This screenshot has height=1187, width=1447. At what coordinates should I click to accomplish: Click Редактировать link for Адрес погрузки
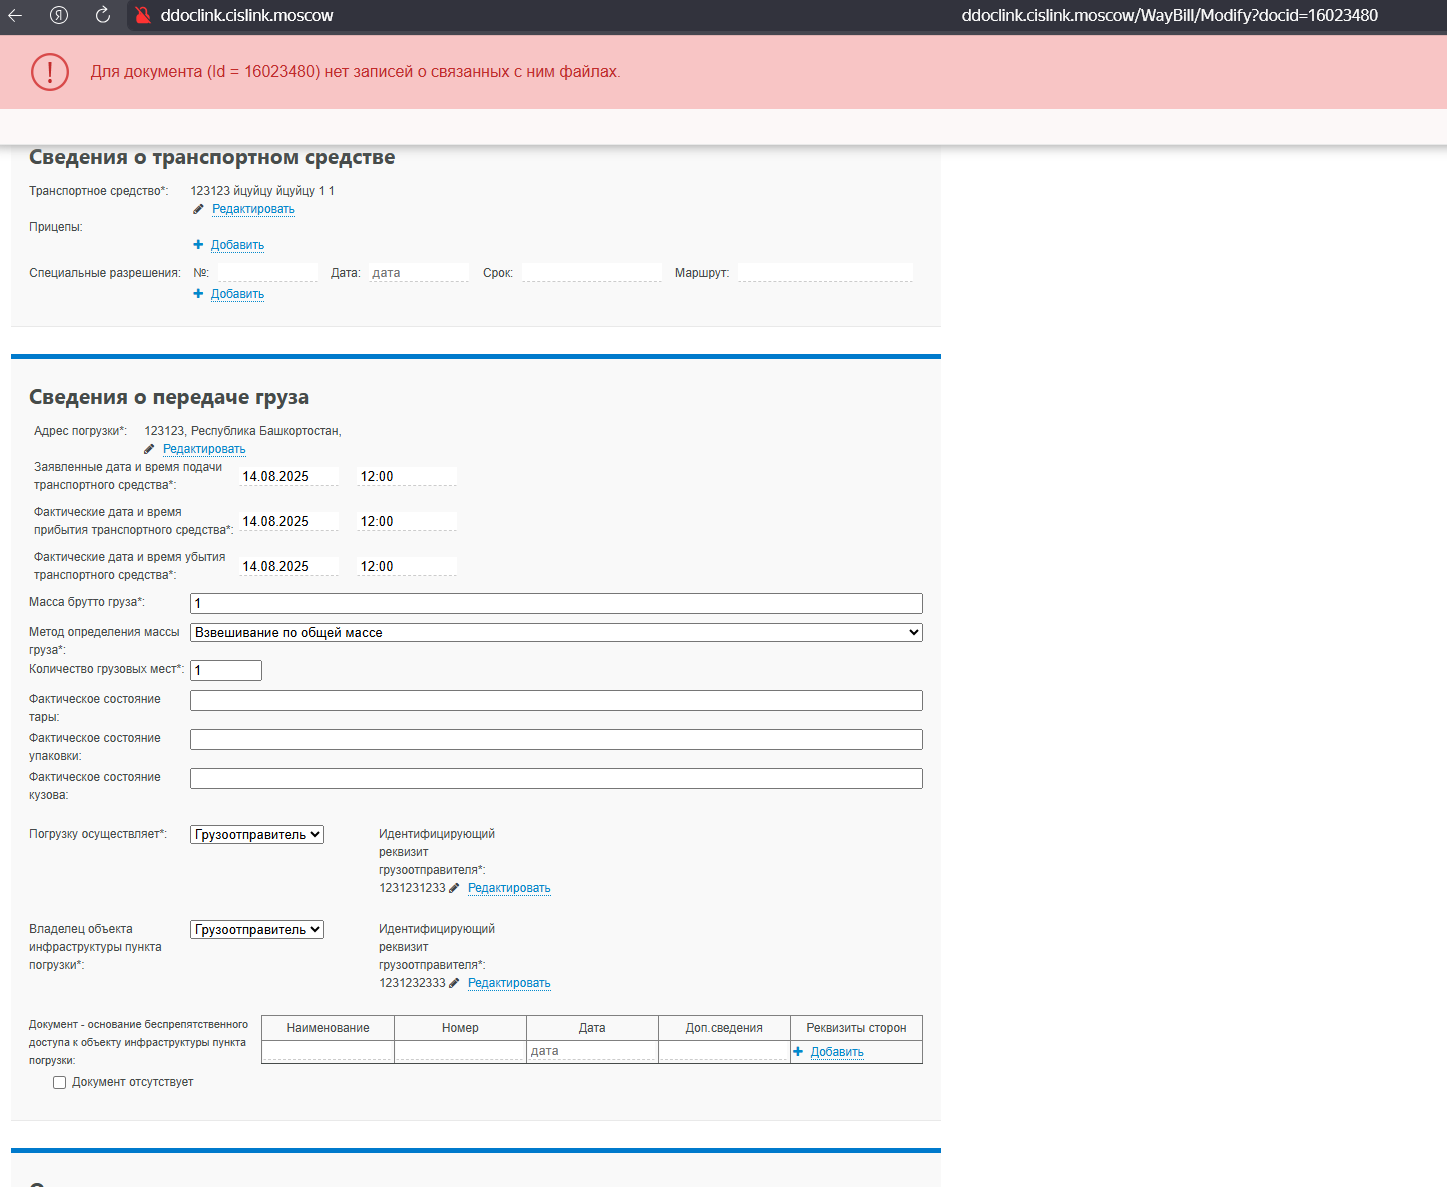tap(204, 449)
